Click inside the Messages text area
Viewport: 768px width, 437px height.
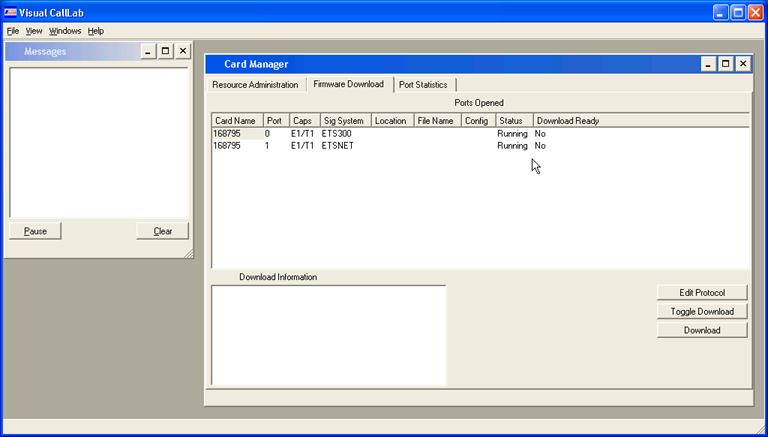tap(99, 142)
